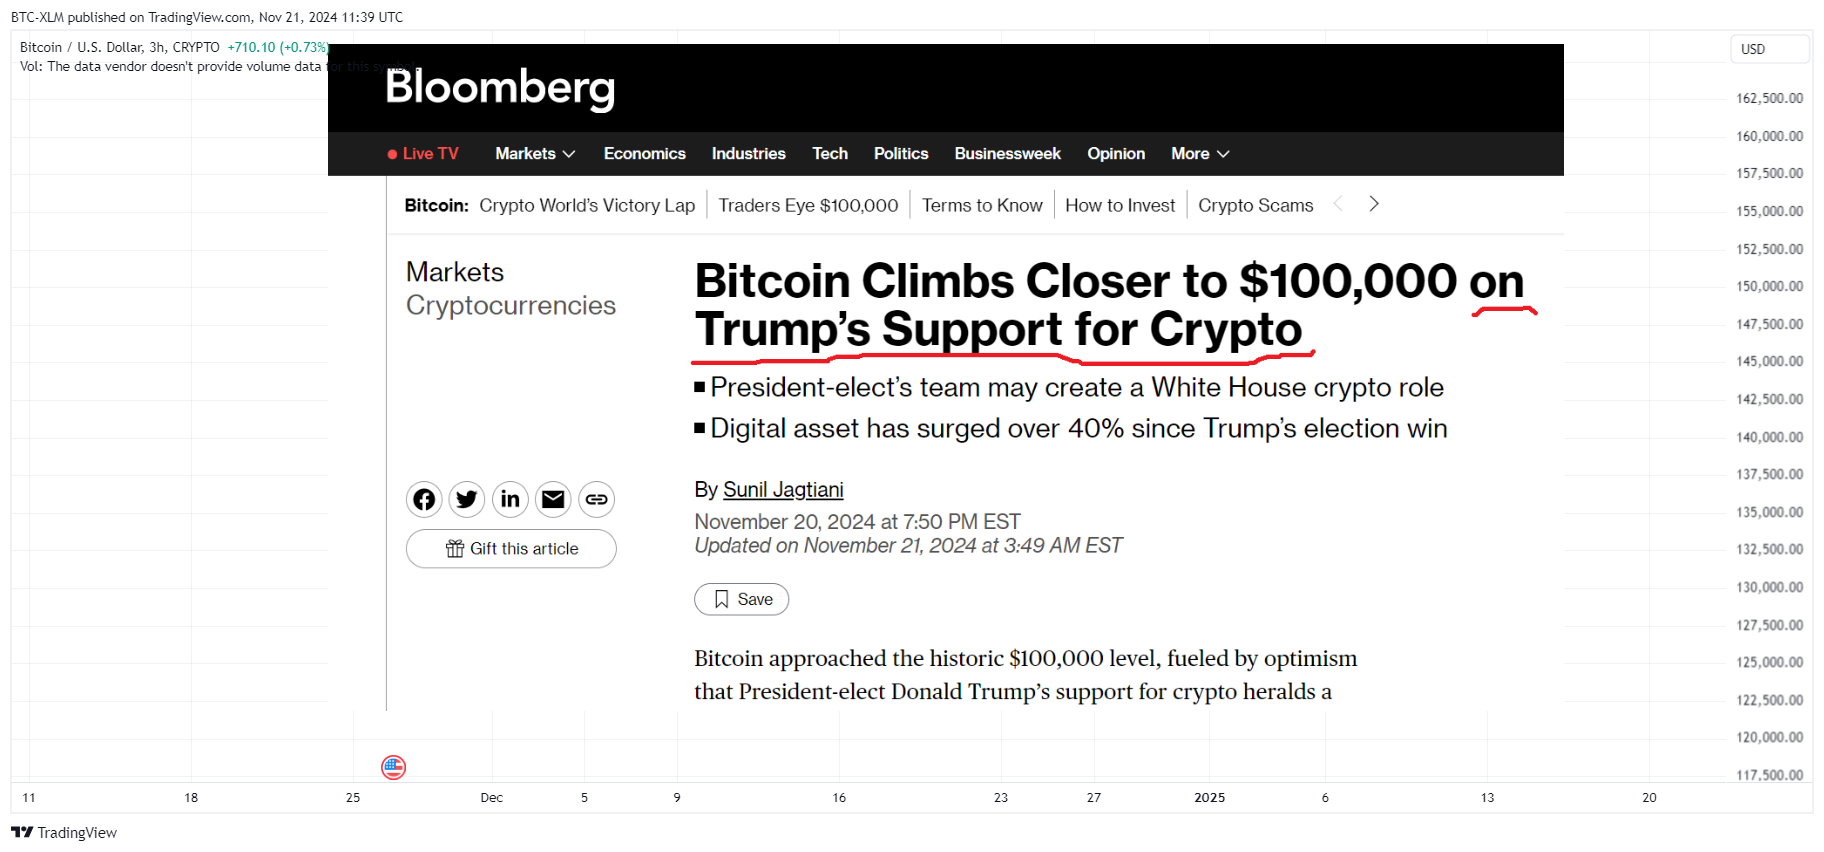Click the TradingView logo at bottom

64,833
